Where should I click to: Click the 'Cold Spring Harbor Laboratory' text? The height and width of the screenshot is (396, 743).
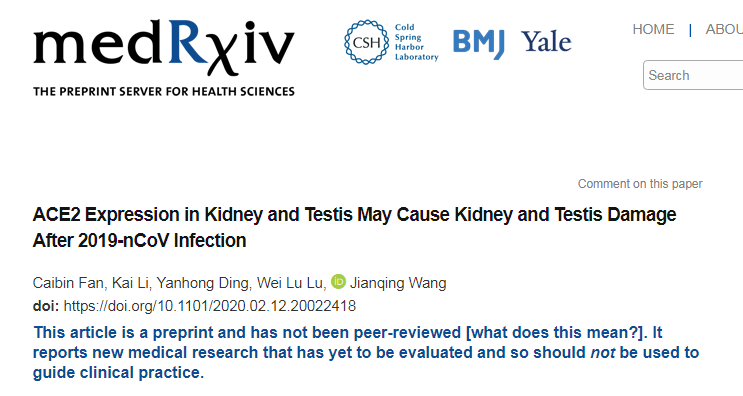[417, 42]
